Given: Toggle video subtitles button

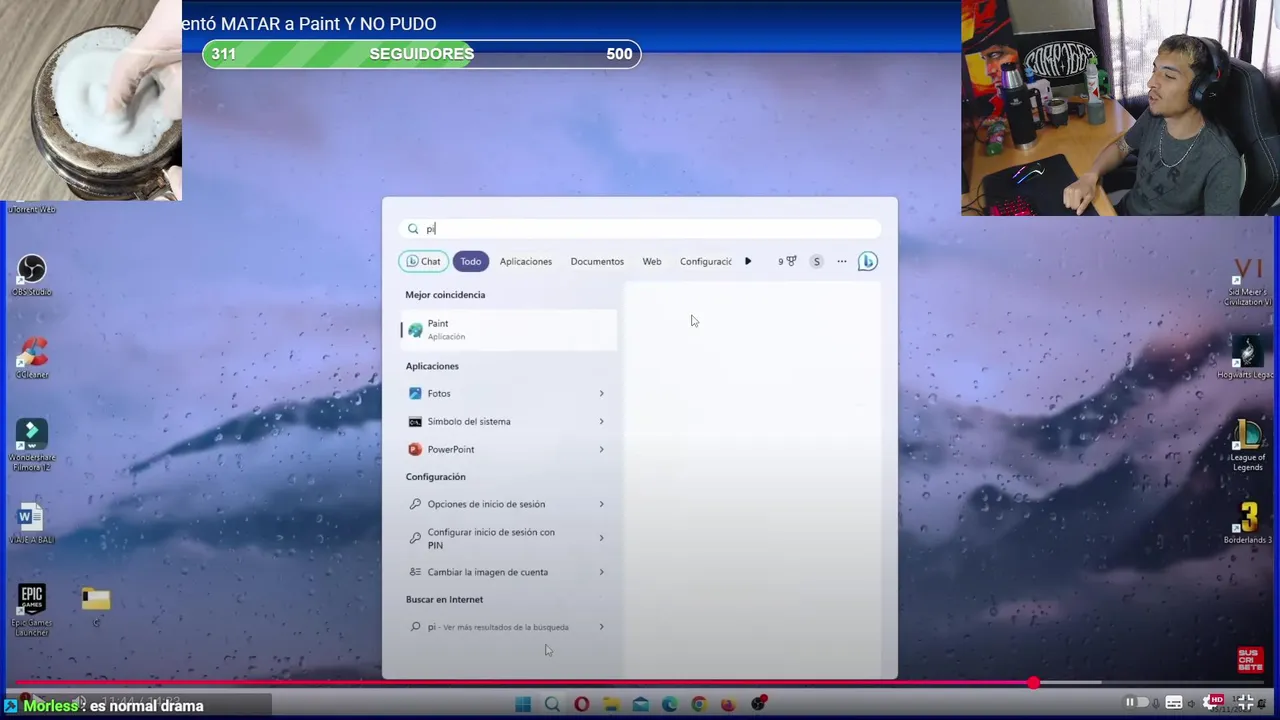Looking at the screenshot, I should tap(1174, 702).
